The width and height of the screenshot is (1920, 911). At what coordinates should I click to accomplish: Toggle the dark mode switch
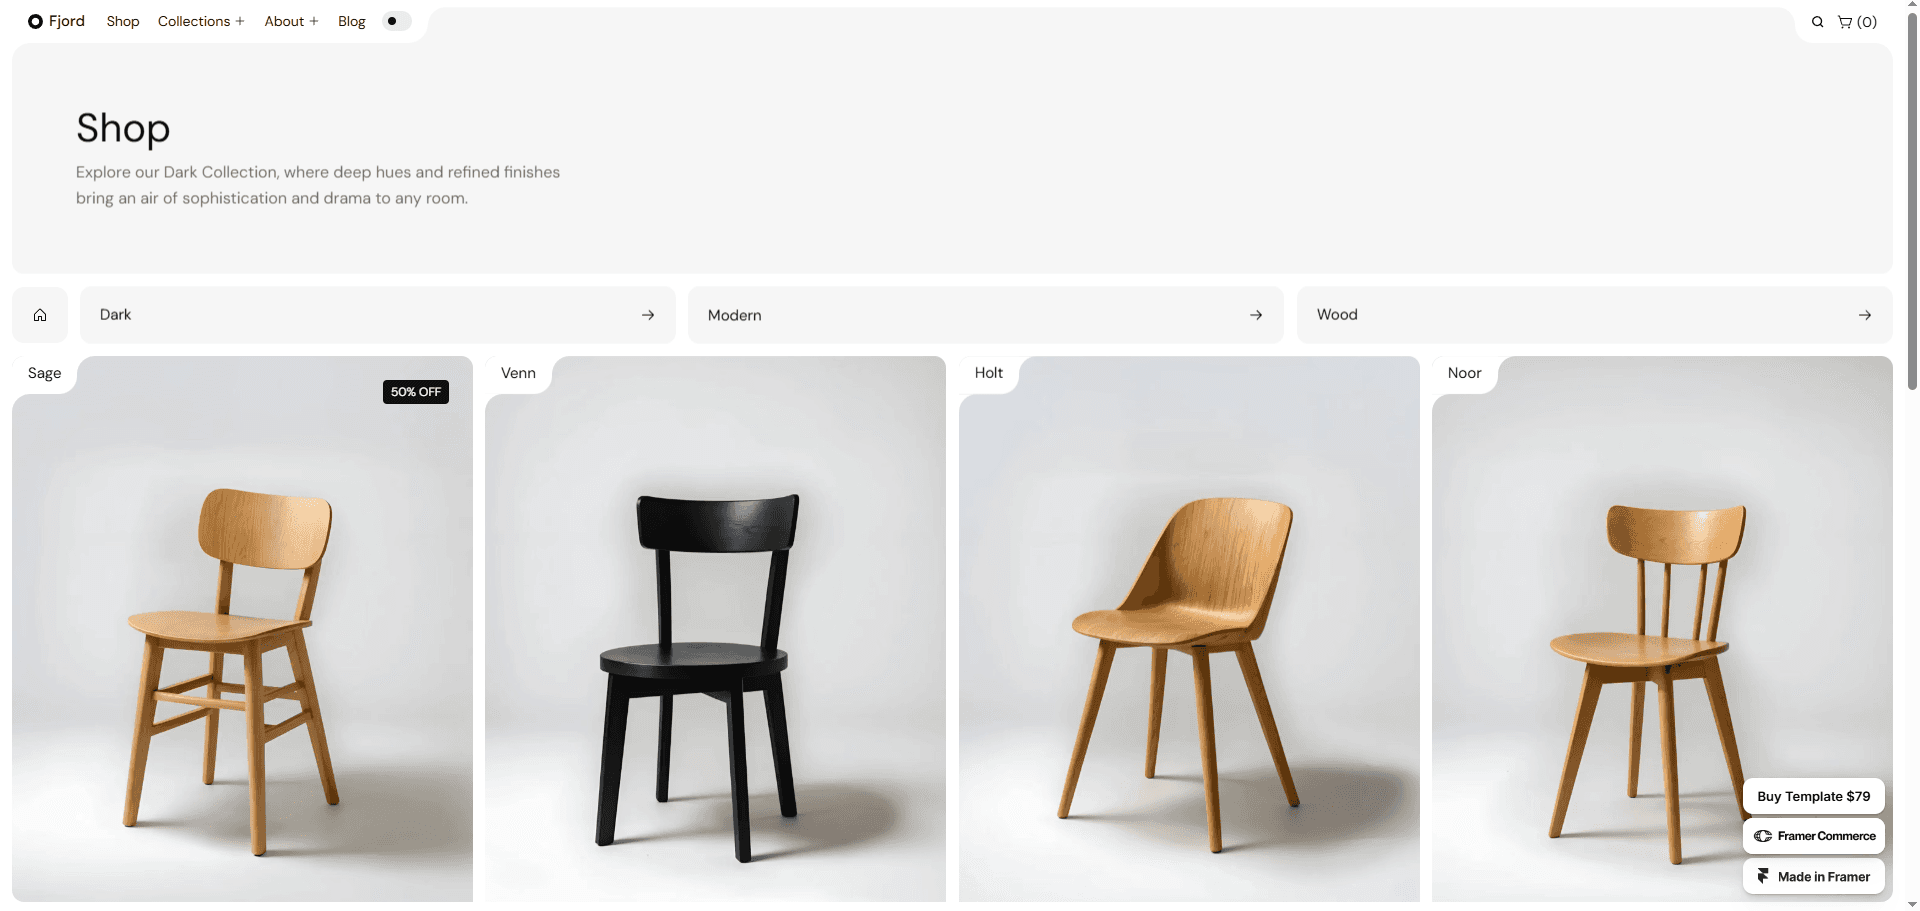pyautogui.click(x=397, y=21)
